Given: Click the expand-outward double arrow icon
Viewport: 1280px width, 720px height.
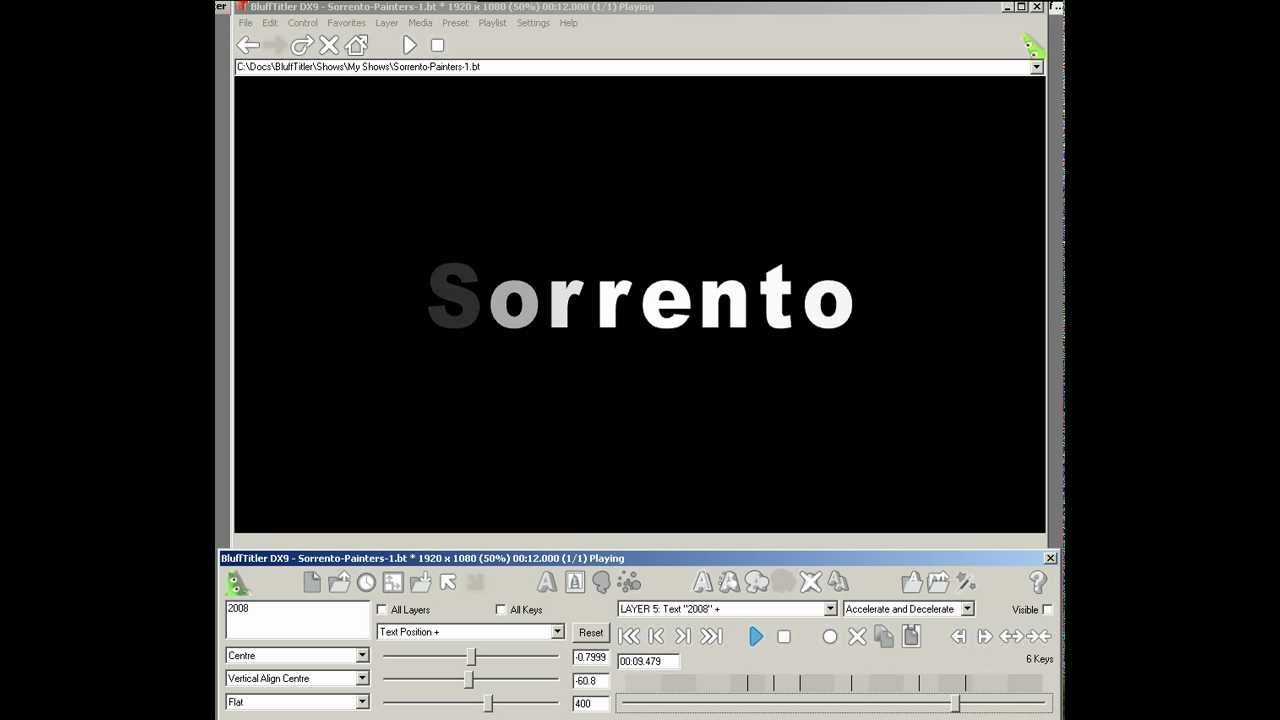Looking at the screenshot, I should click(1011, 636).
